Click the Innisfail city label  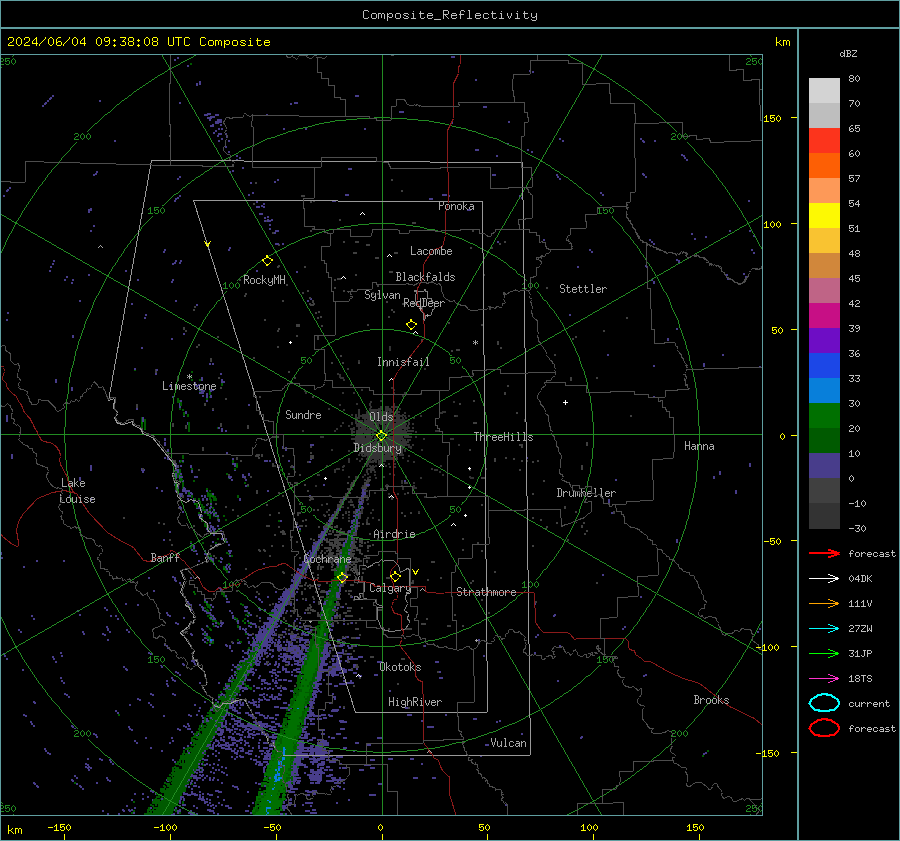coord(403,362)
